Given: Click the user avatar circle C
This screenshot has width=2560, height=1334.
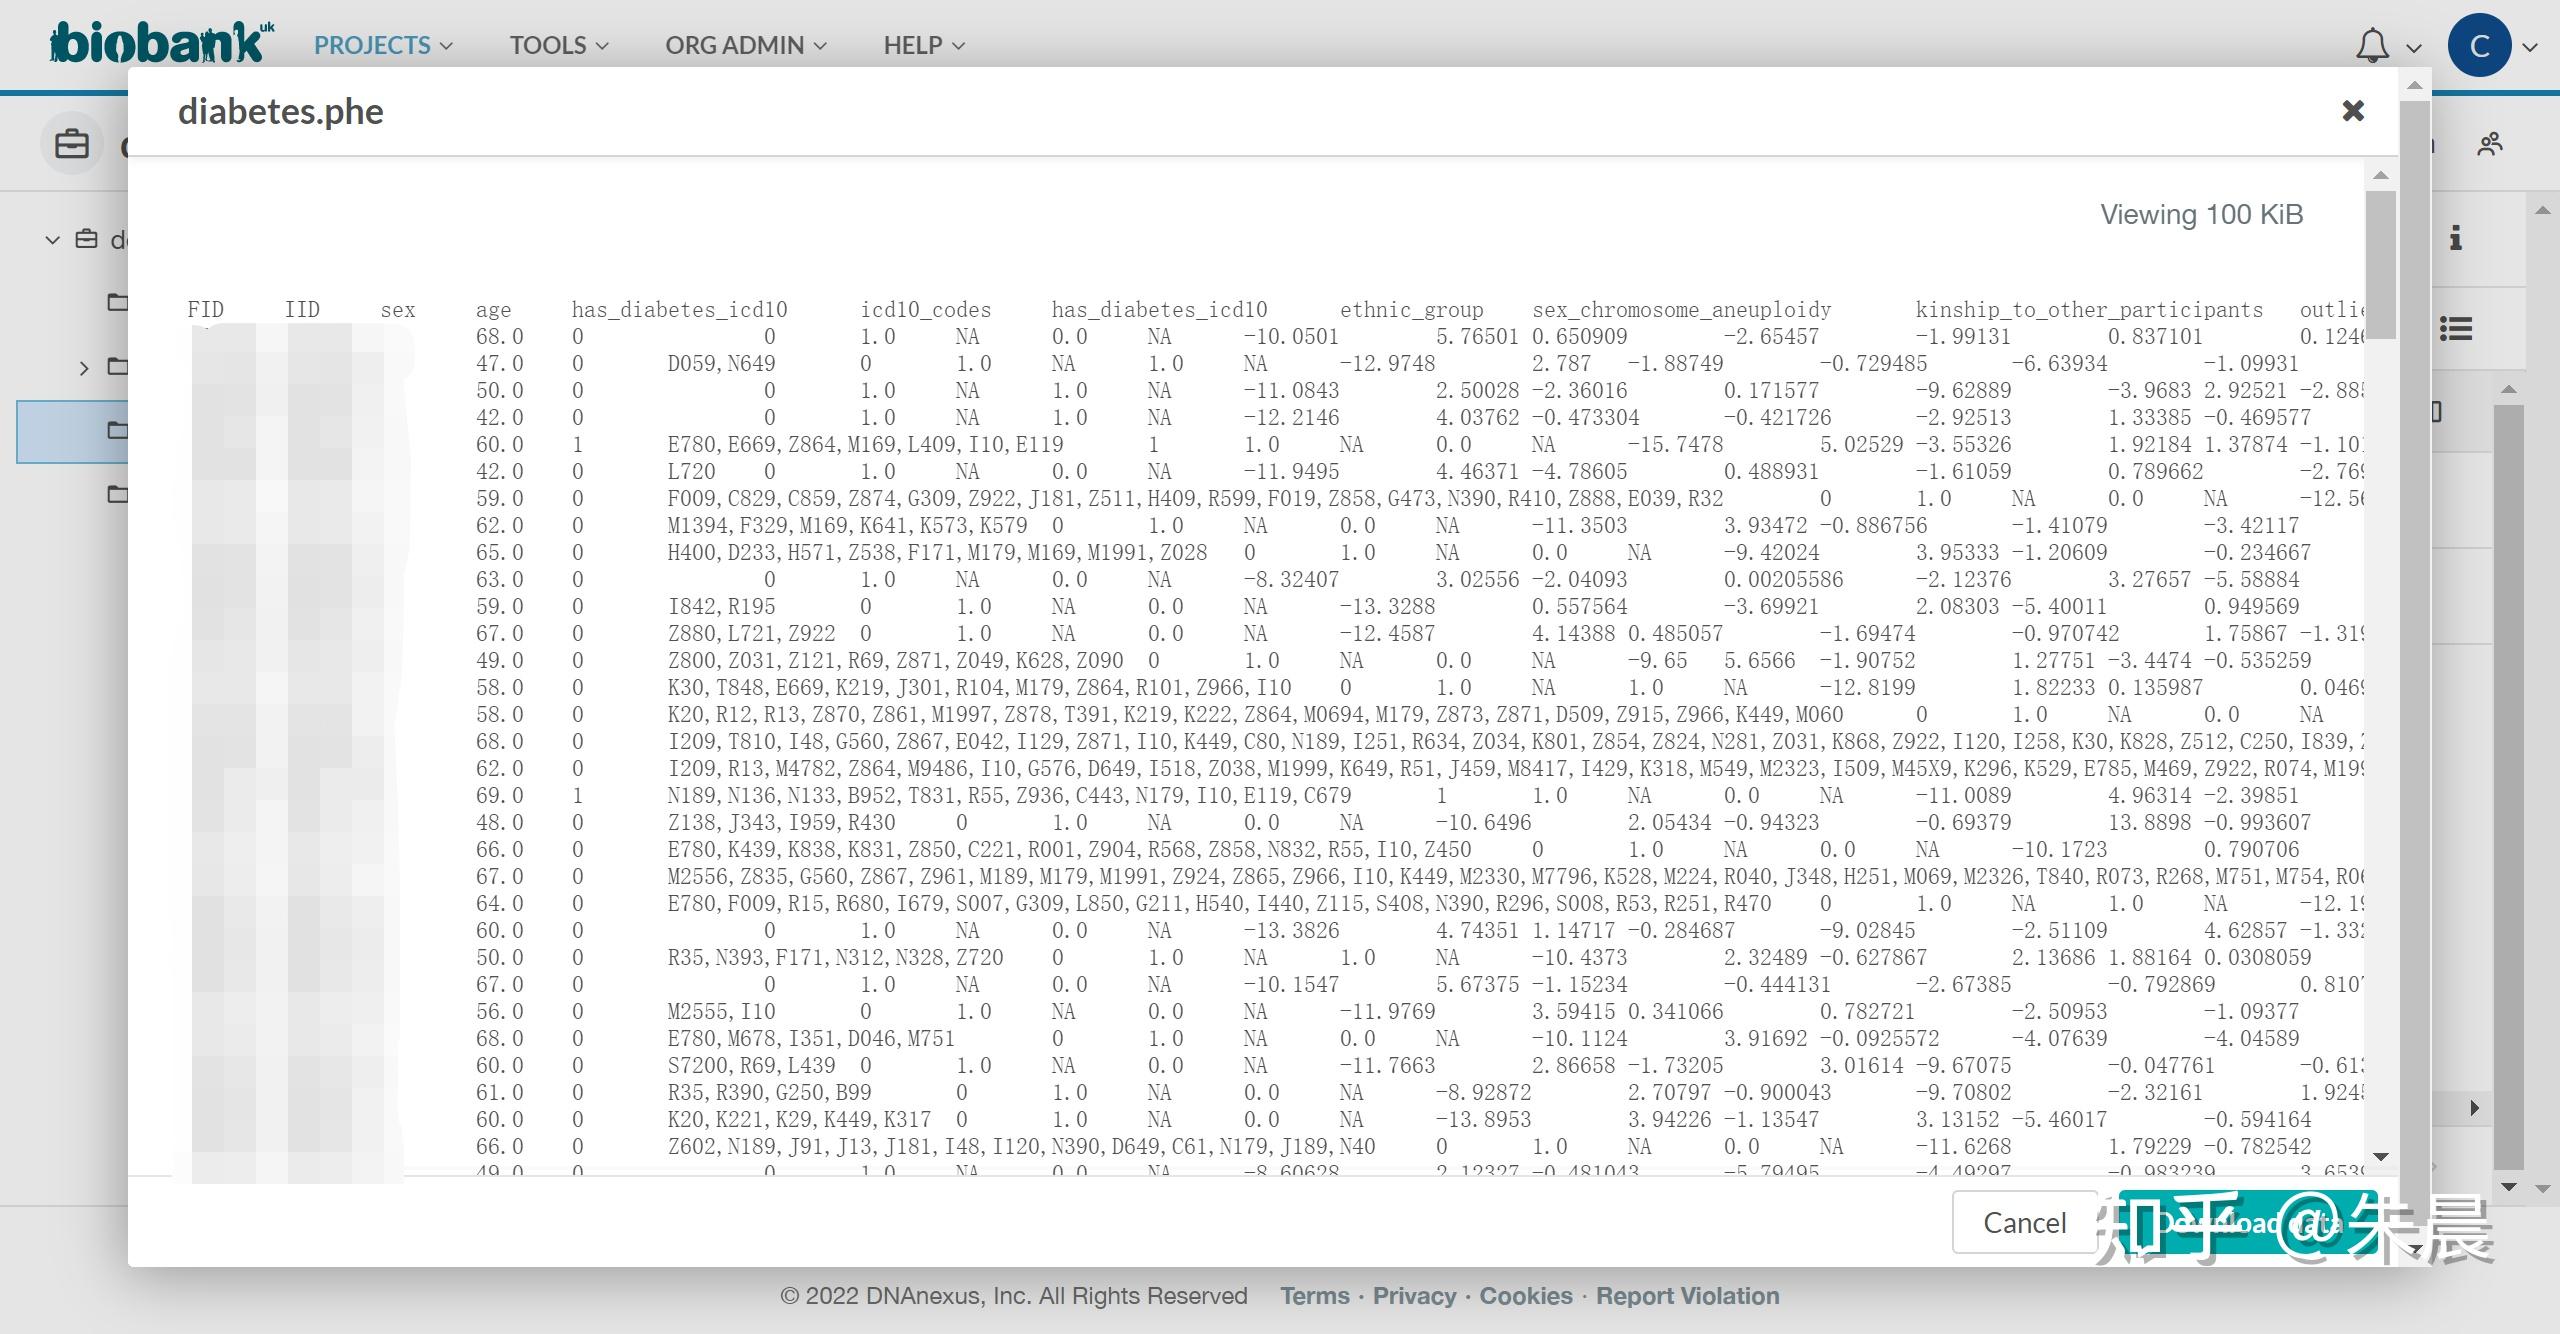Looking at the screenshot, I should coord(2478,46).
